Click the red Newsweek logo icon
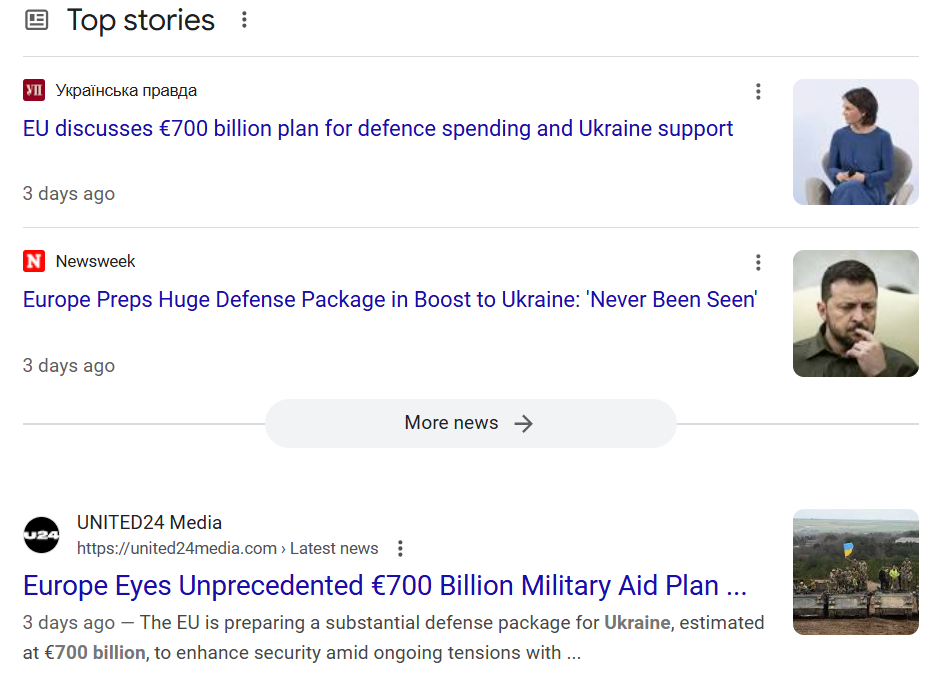 [34, 262]
